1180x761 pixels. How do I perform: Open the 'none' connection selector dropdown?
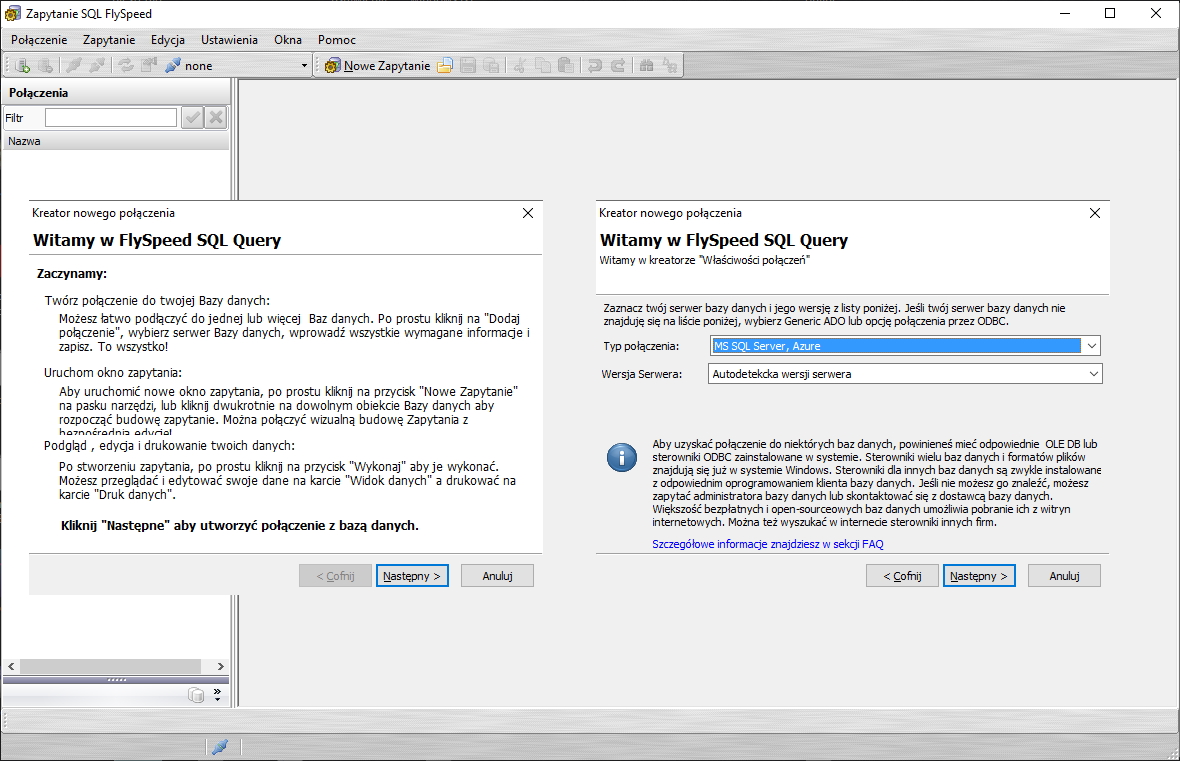304,65
